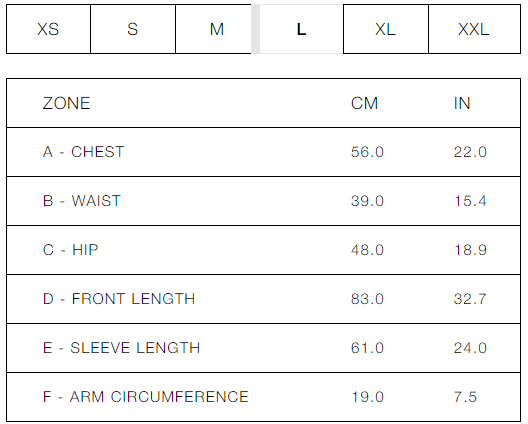Select the E - SLEEVE LENGTH row
The height and width of the screenshot is (424, 528).
(263, 348)
